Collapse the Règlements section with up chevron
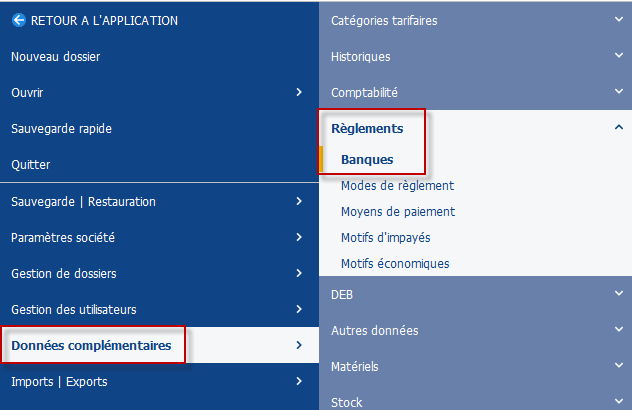The width and height of the screenshot is (632, 410). tap(619, 127)
